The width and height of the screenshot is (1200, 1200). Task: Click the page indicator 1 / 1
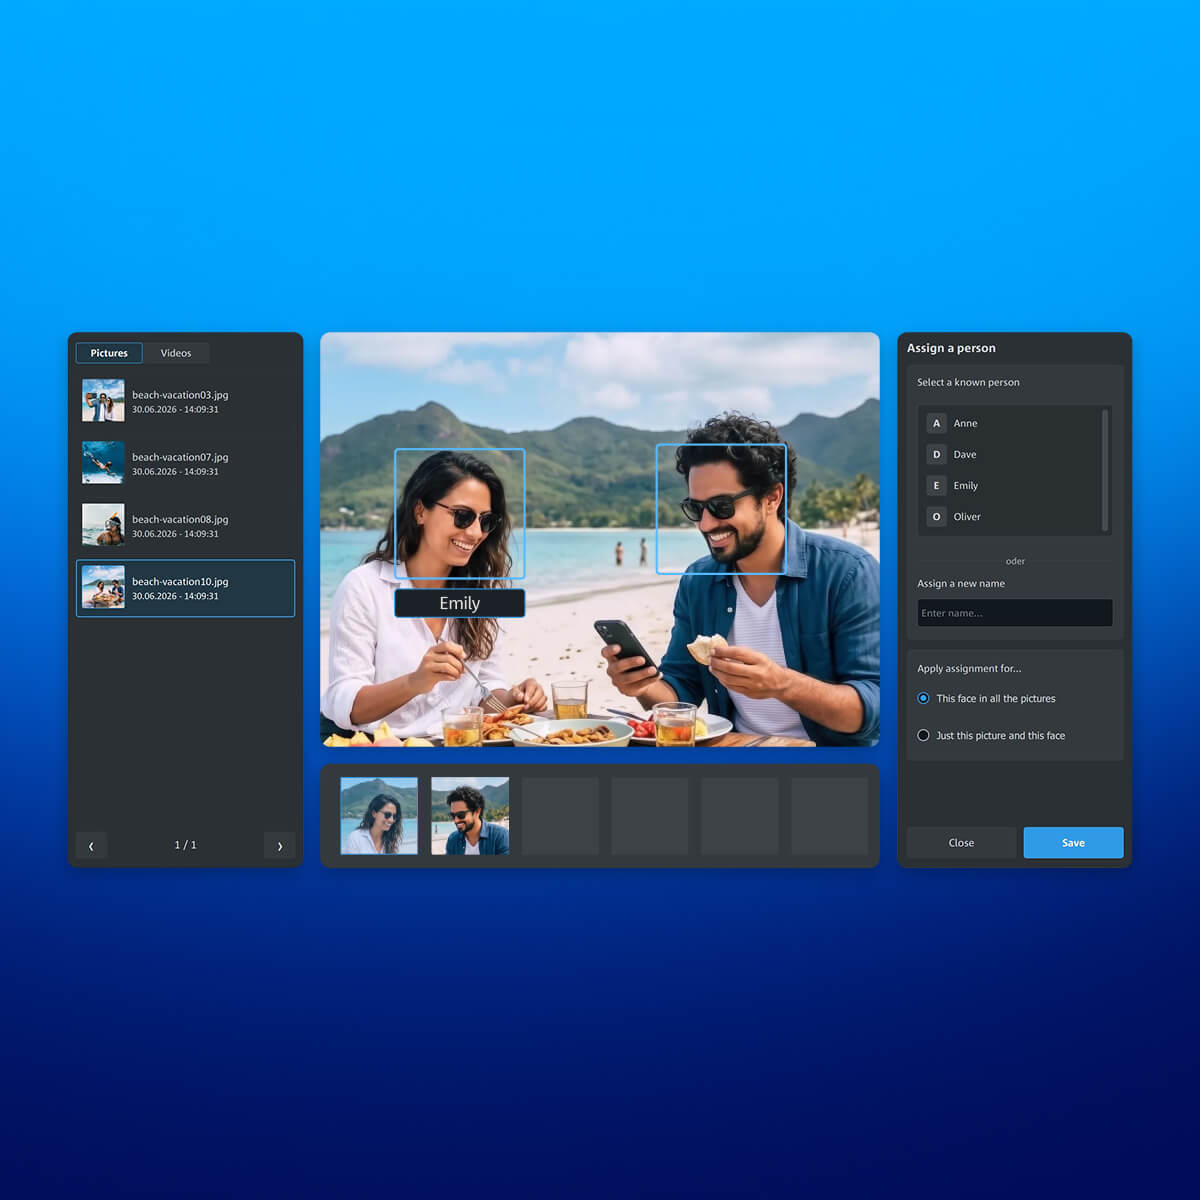pyautogui.click(x=185, y=845)
